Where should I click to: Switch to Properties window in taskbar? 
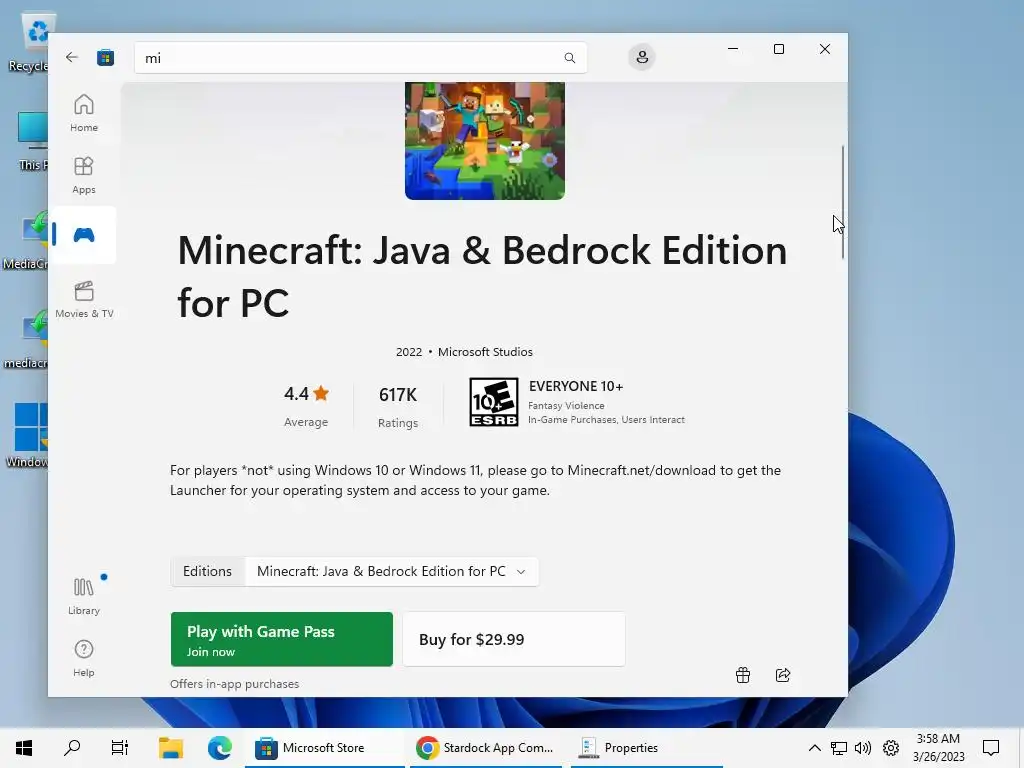[647, 748]
